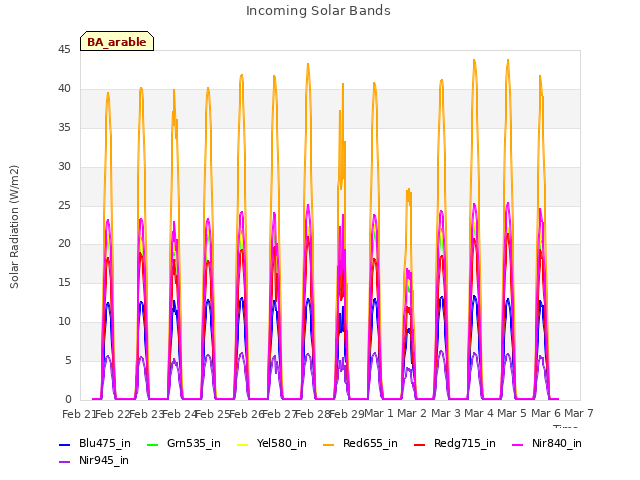Click the 40 y-axis tick label

tap(64, 89)
